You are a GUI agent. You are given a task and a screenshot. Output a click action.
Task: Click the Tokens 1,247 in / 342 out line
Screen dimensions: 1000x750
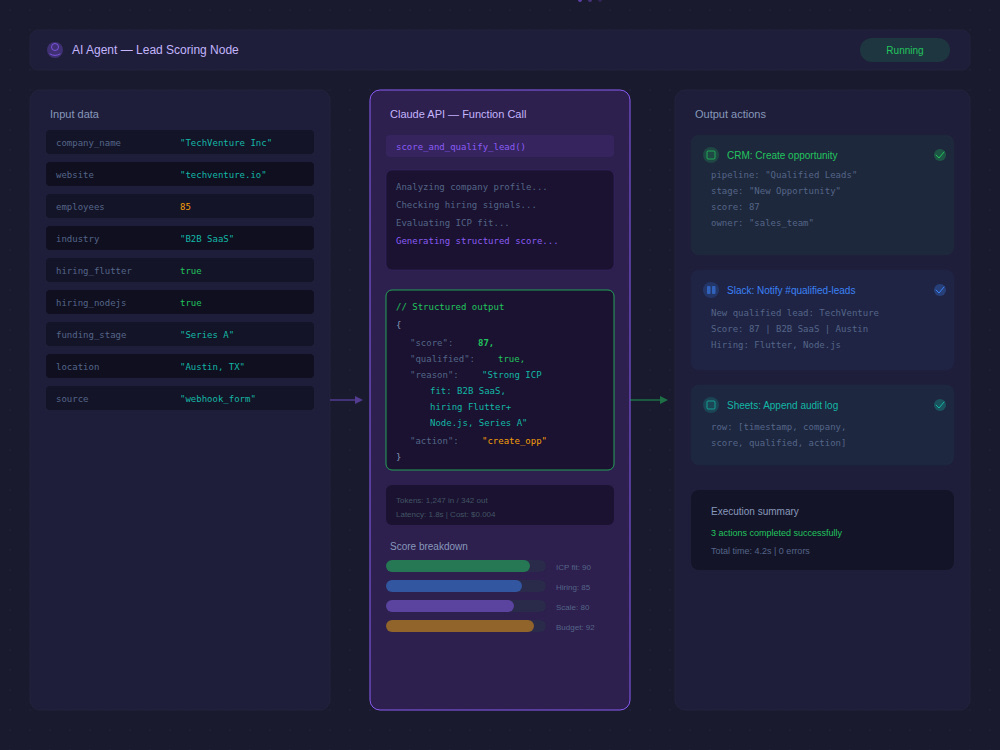pos(441,501)
